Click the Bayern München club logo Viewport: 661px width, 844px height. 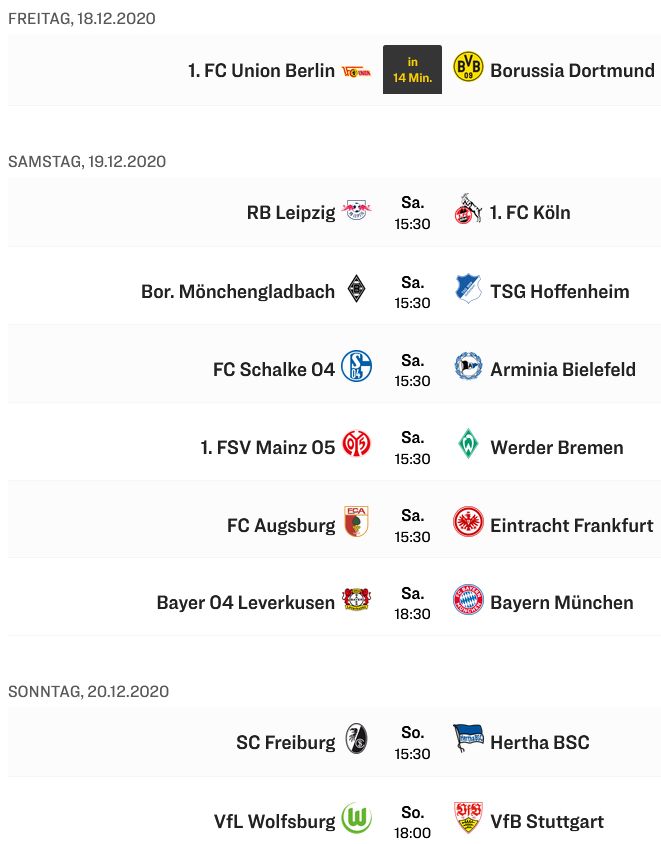468,601
